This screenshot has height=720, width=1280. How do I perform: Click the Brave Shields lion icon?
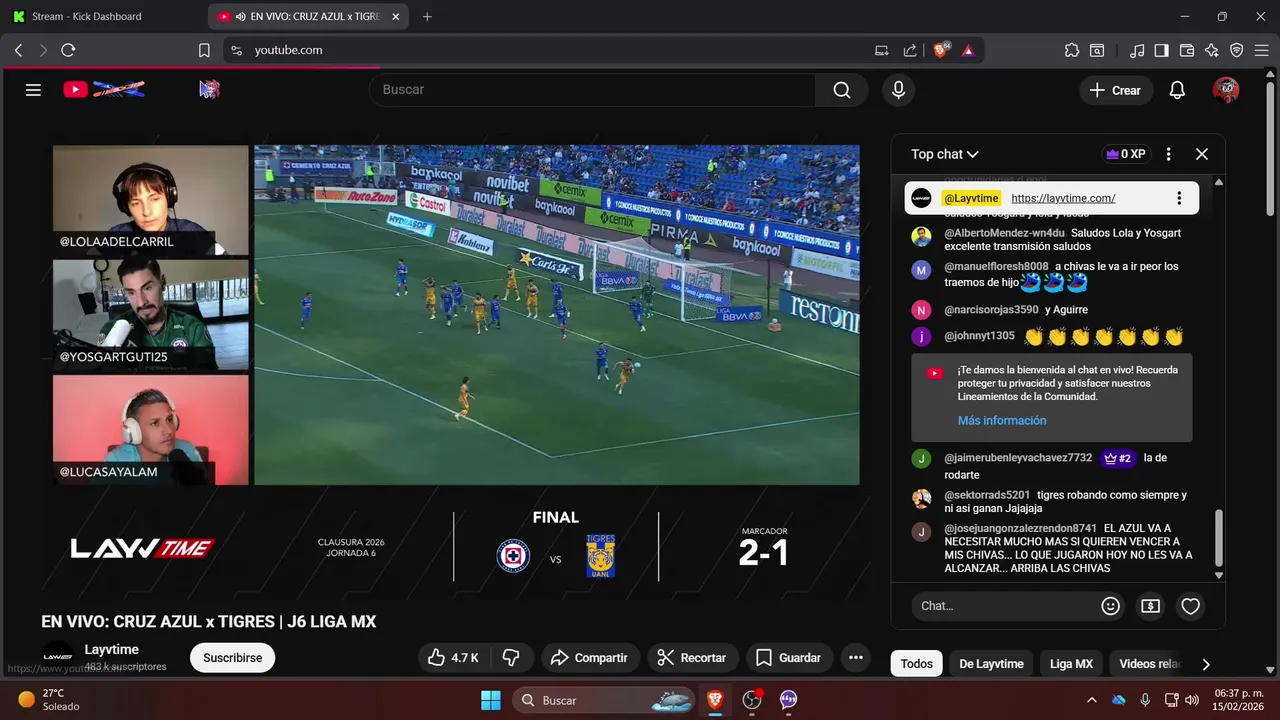point(940,50)
